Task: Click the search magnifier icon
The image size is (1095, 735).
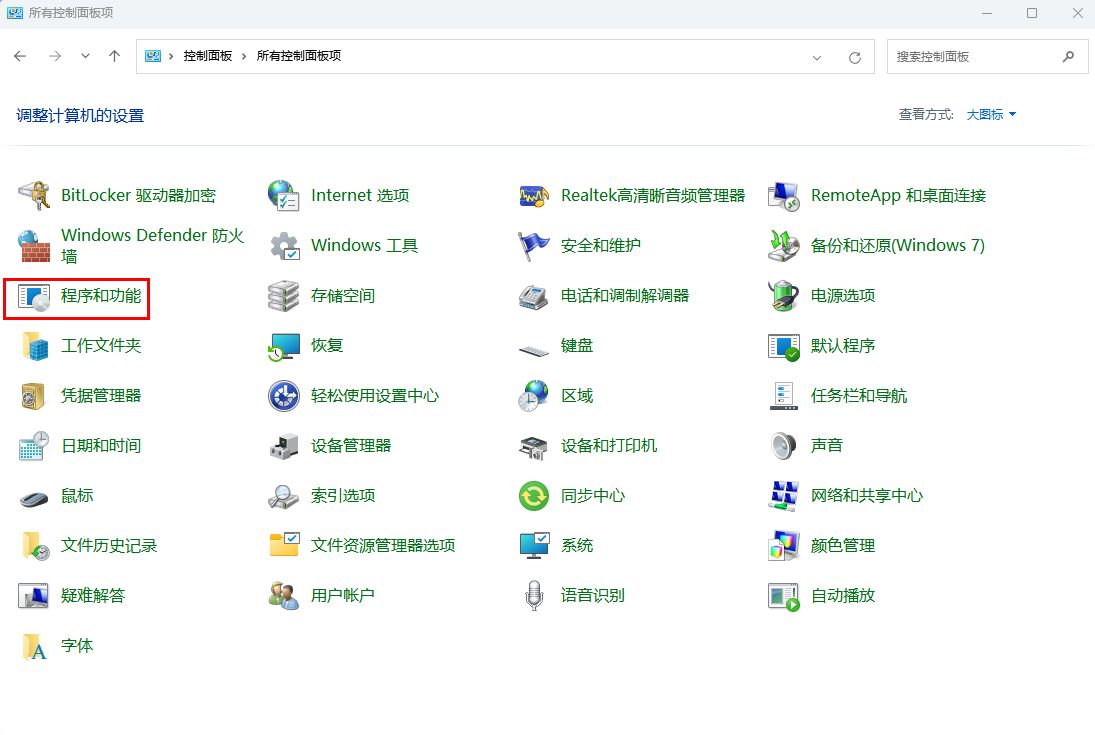Action: [x=1068, y=57]
